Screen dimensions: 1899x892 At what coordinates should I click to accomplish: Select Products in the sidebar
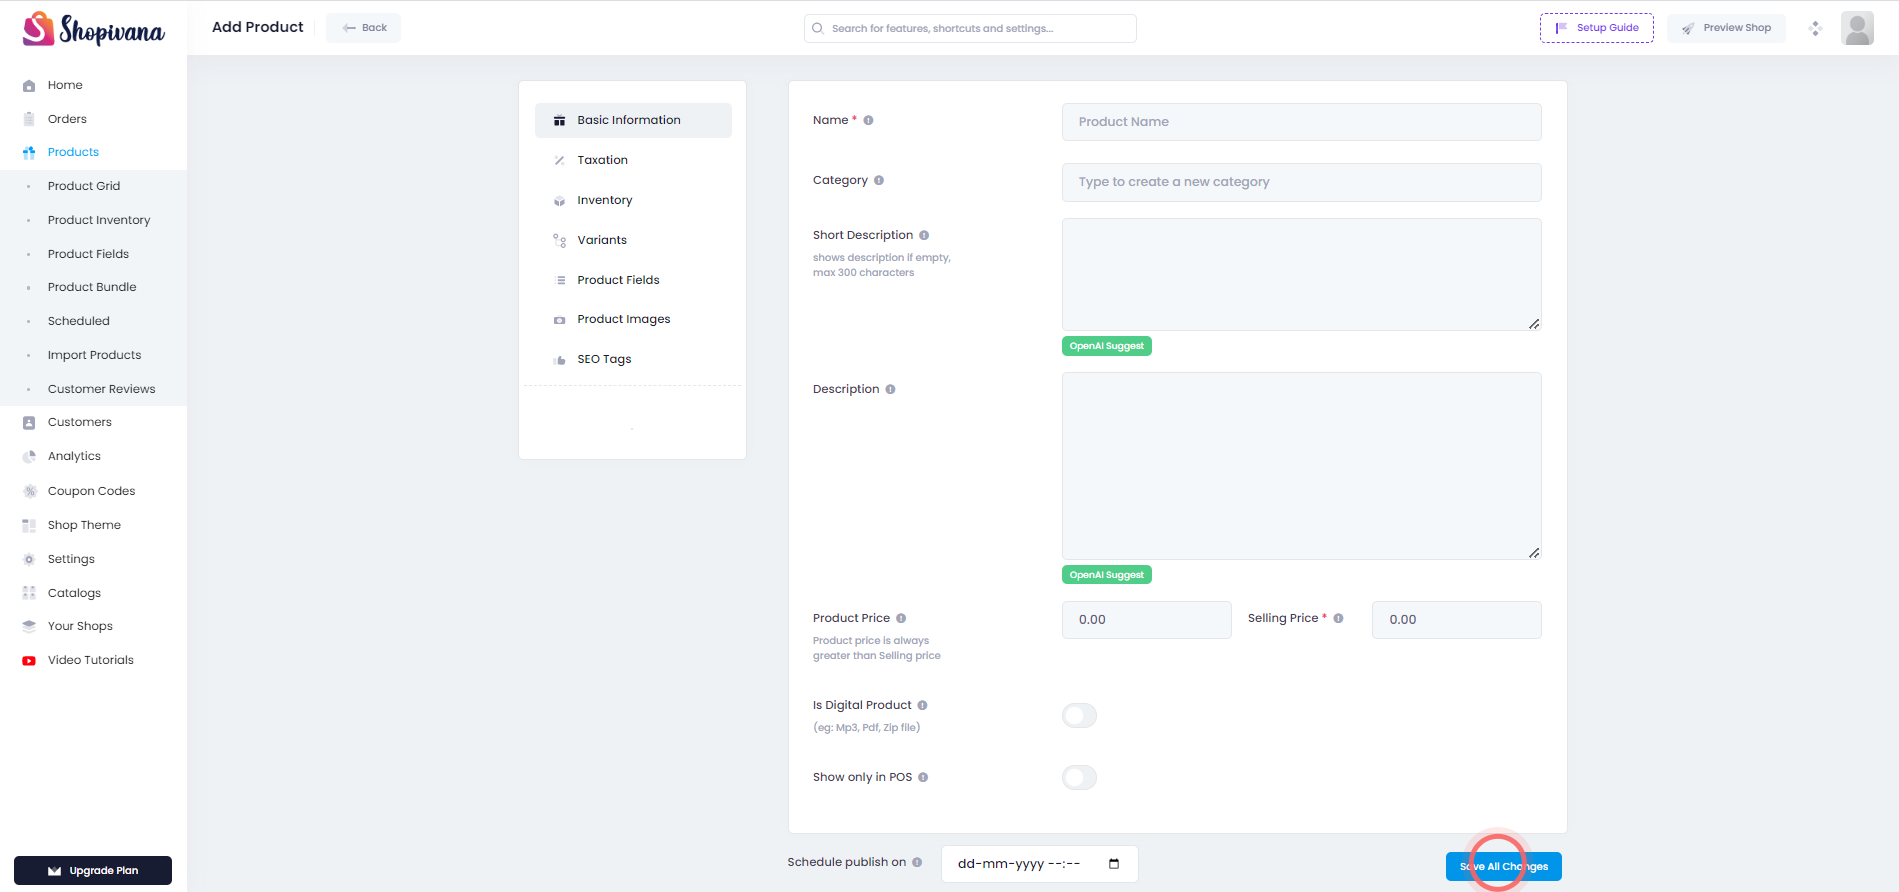coord(73,152)
